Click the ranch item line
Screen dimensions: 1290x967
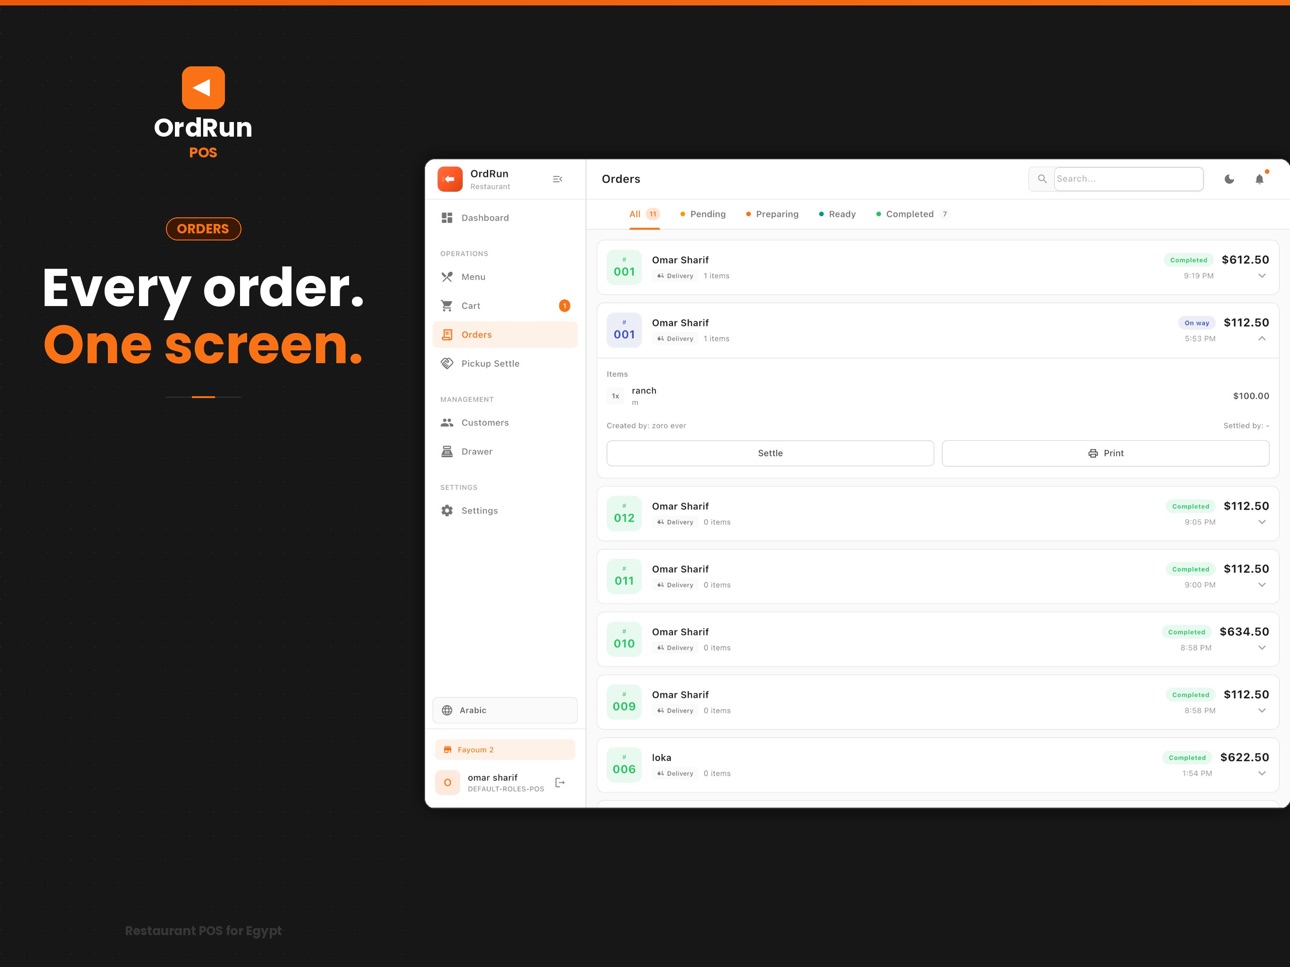(x=938, y=396)
